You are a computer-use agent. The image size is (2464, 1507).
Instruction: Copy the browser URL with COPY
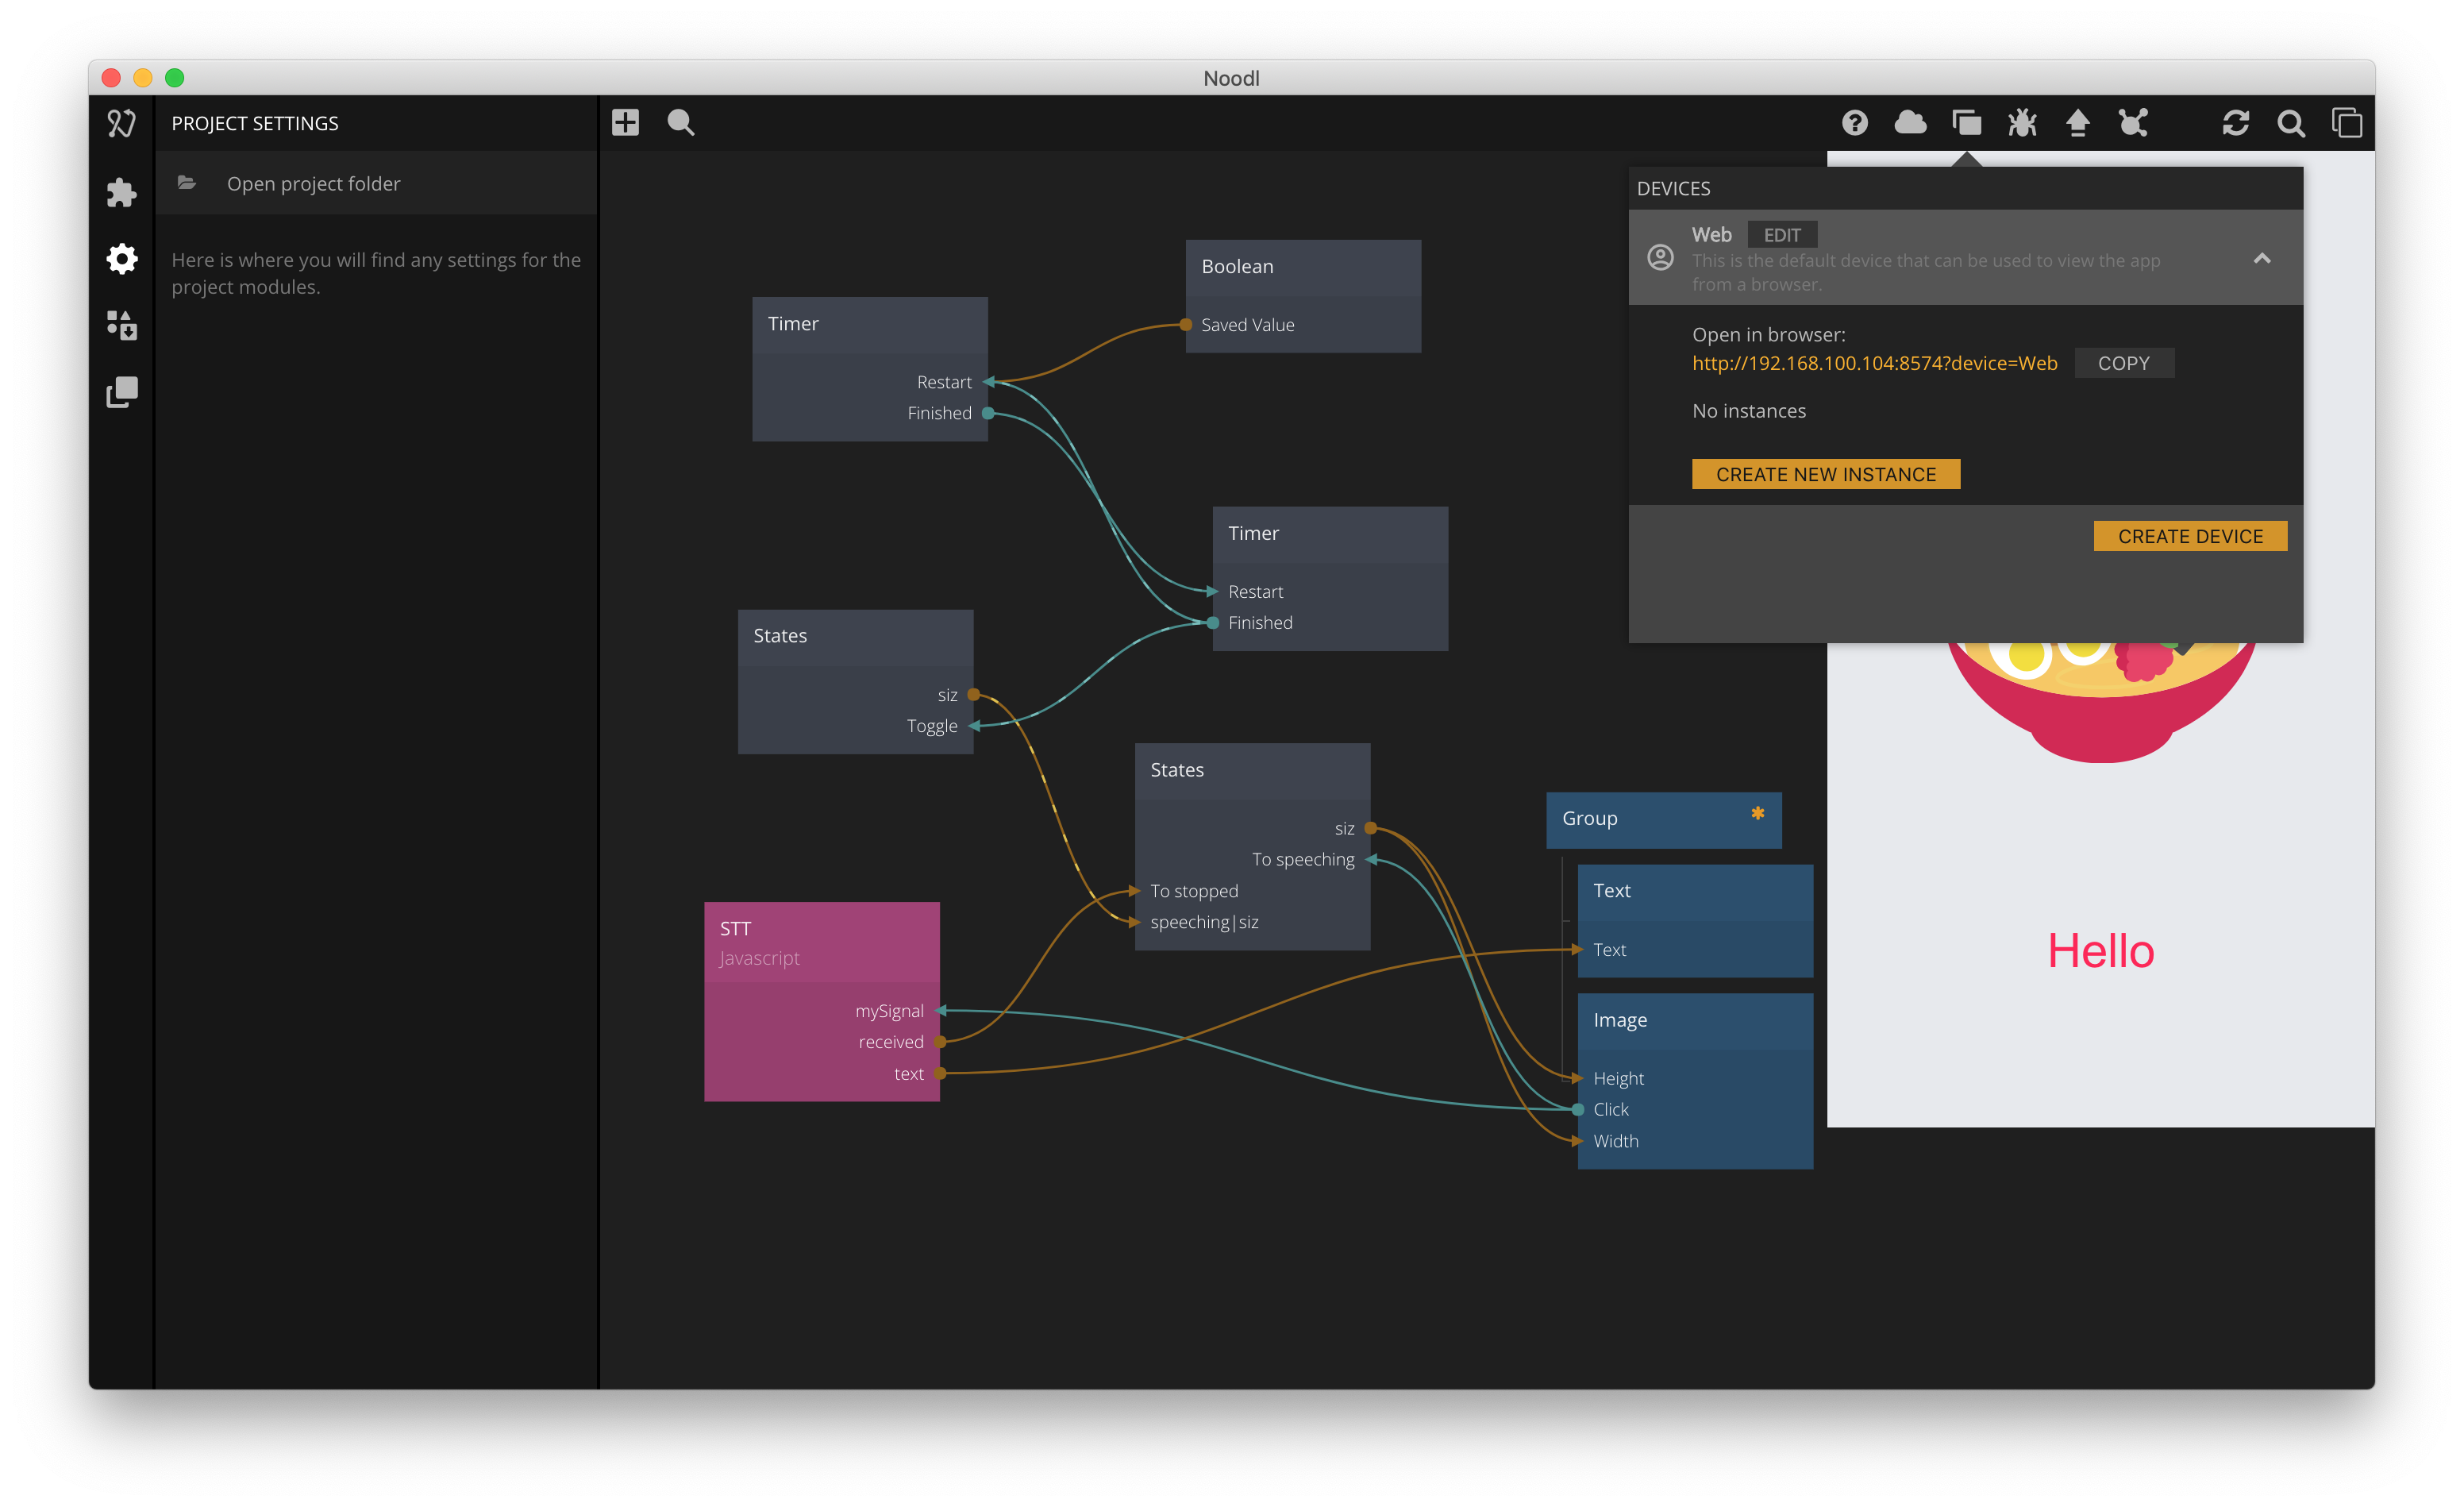(x=2123, y=363)
